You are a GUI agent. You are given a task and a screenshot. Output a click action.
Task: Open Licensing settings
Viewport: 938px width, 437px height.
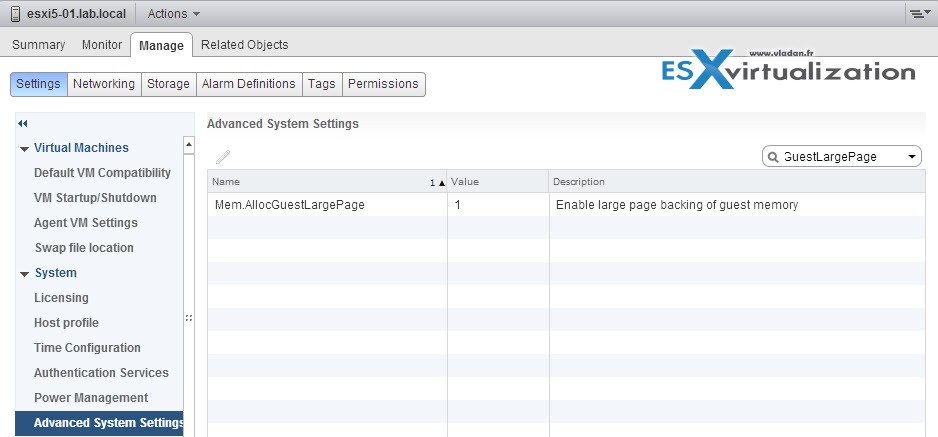tap(61, 298)
